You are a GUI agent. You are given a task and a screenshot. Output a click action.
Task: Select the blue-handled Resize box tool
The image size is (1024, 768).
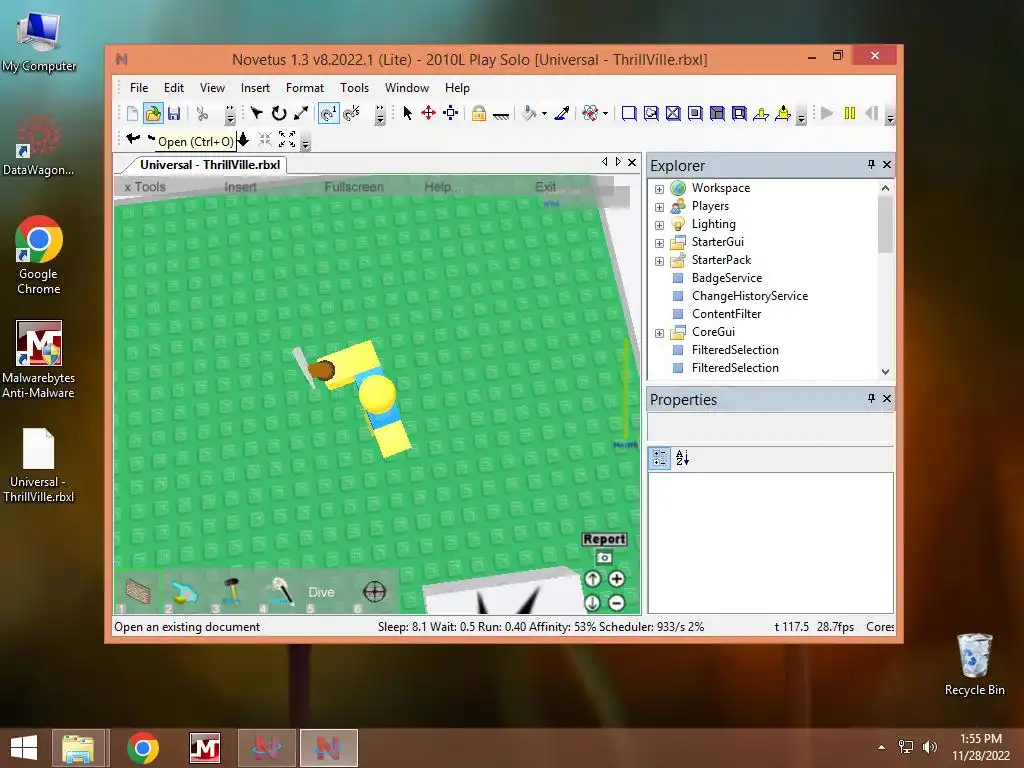click(451, 114)
